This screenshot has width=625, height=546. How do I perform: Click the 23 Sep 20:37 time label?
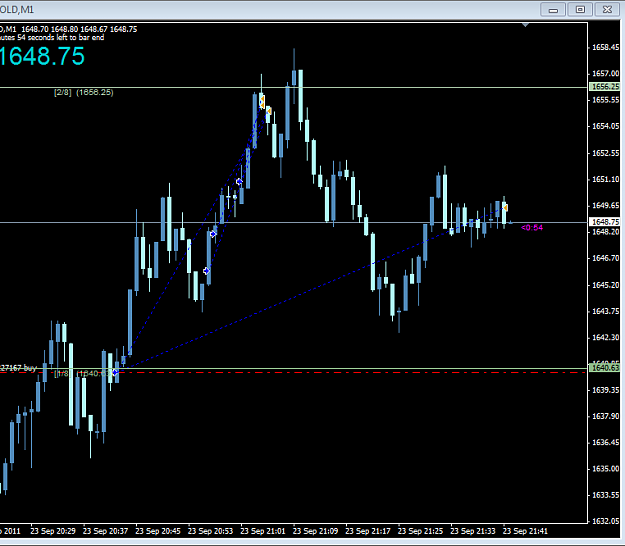click(x=105, y=531)
